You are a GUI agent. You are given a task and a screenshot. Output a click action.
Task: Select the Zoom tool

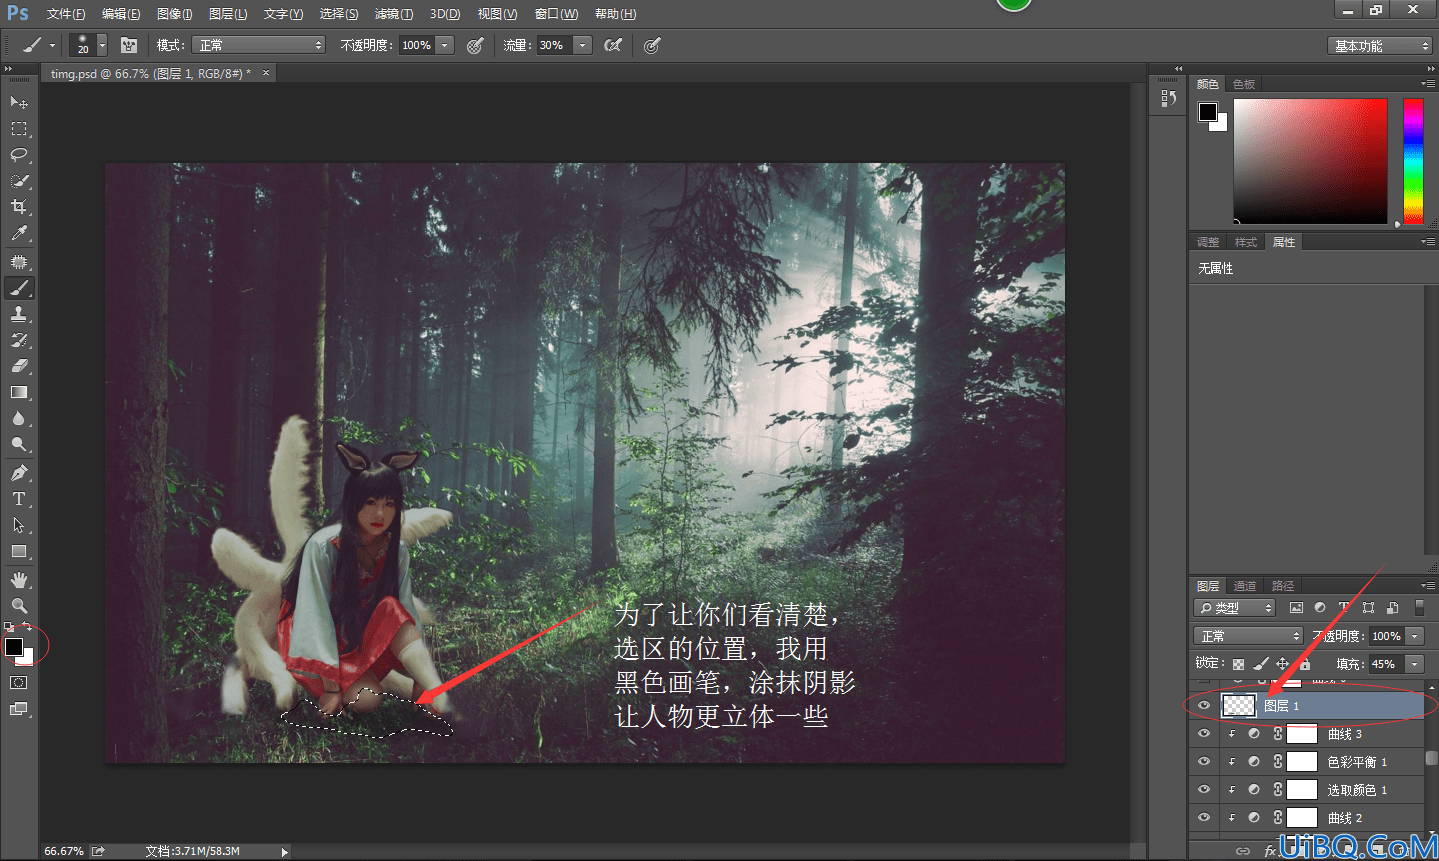[x=19, y=605]
